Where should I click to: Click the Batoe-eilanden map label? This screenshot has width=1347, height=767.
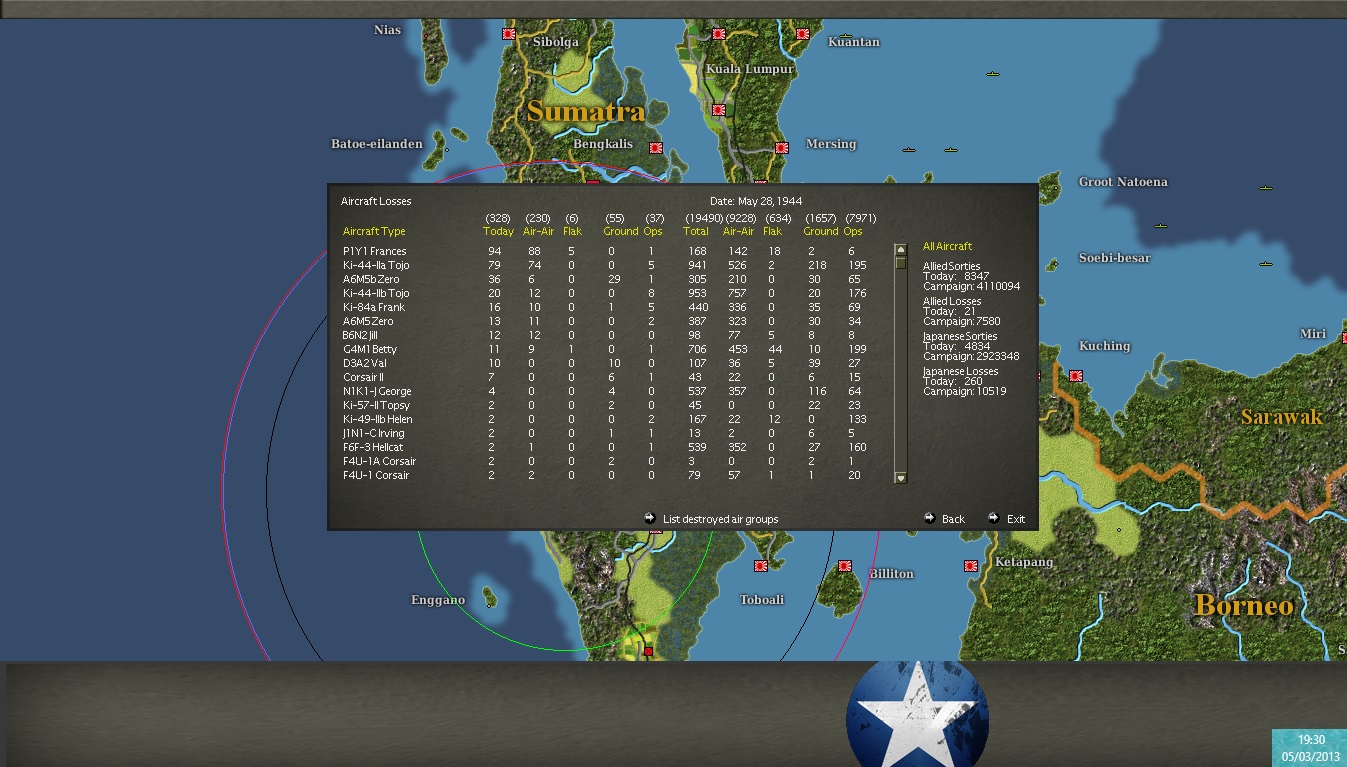click(377, 144)
